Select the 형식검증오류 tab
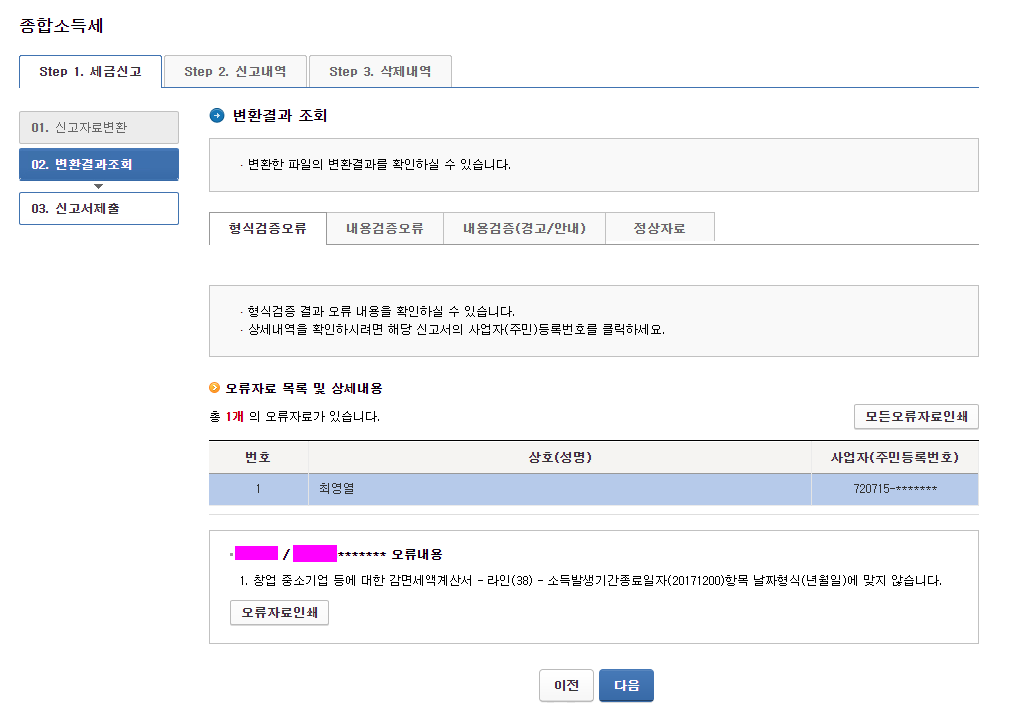Viewport: 1018px width, 728px height. click(x=268, y=228)
